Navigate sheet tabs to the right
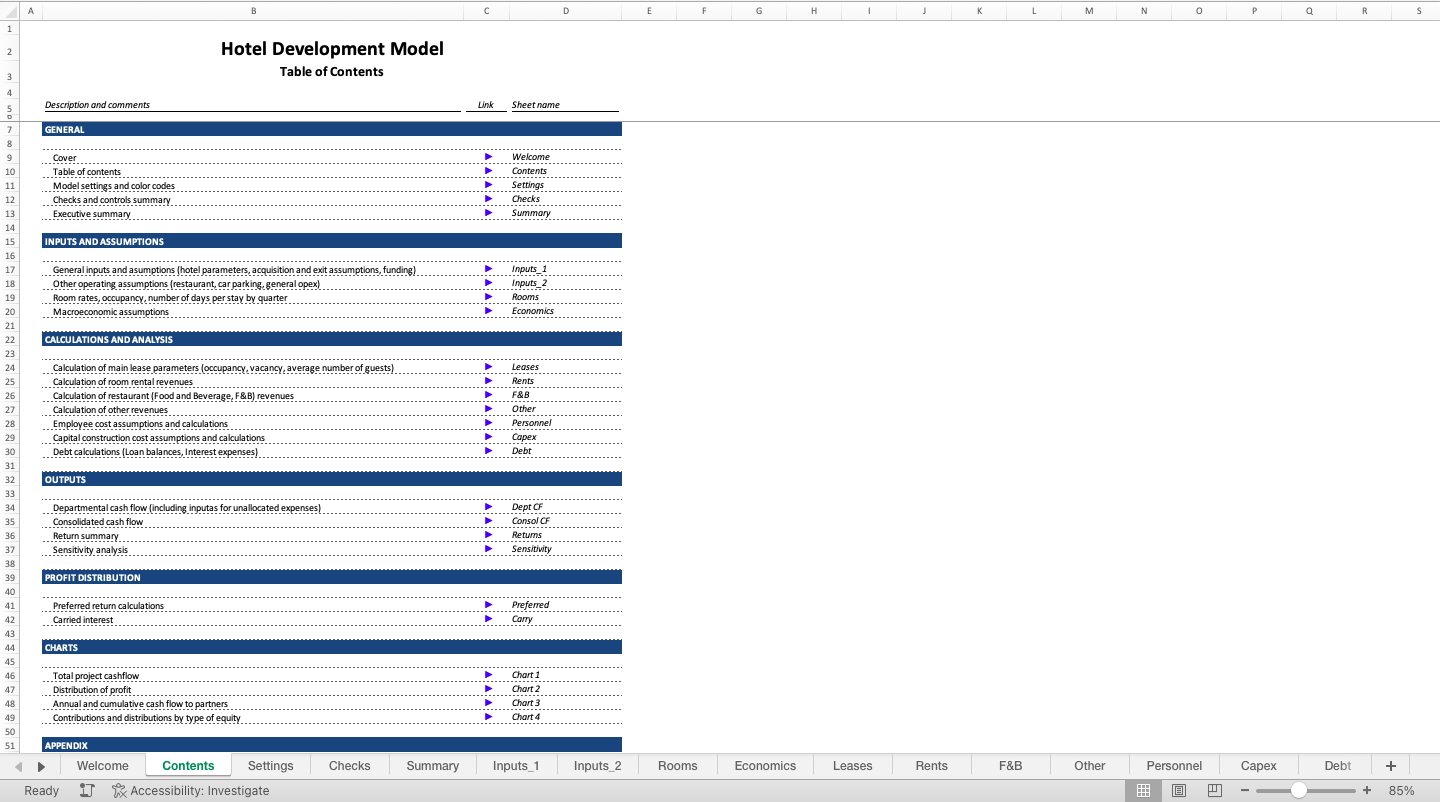This screenshot has height=802, width=1440. [41, 767]
